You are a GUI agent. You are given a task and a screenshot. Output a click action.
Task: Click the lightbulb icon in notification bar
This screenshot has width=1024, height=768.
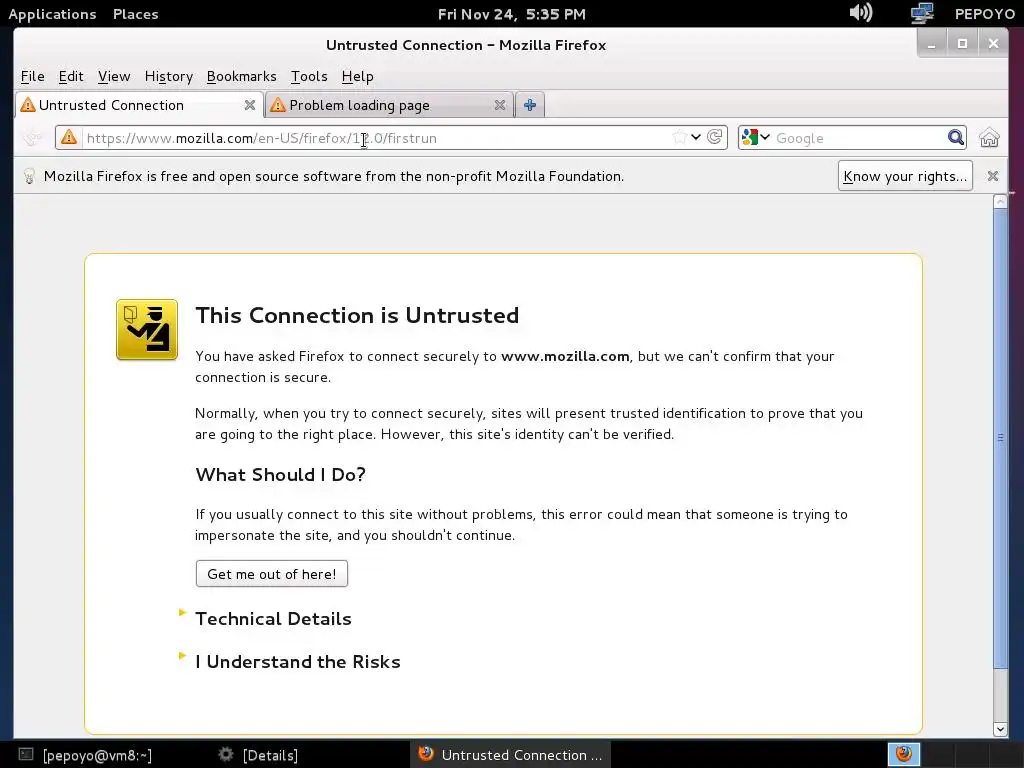tap(29, 176)
